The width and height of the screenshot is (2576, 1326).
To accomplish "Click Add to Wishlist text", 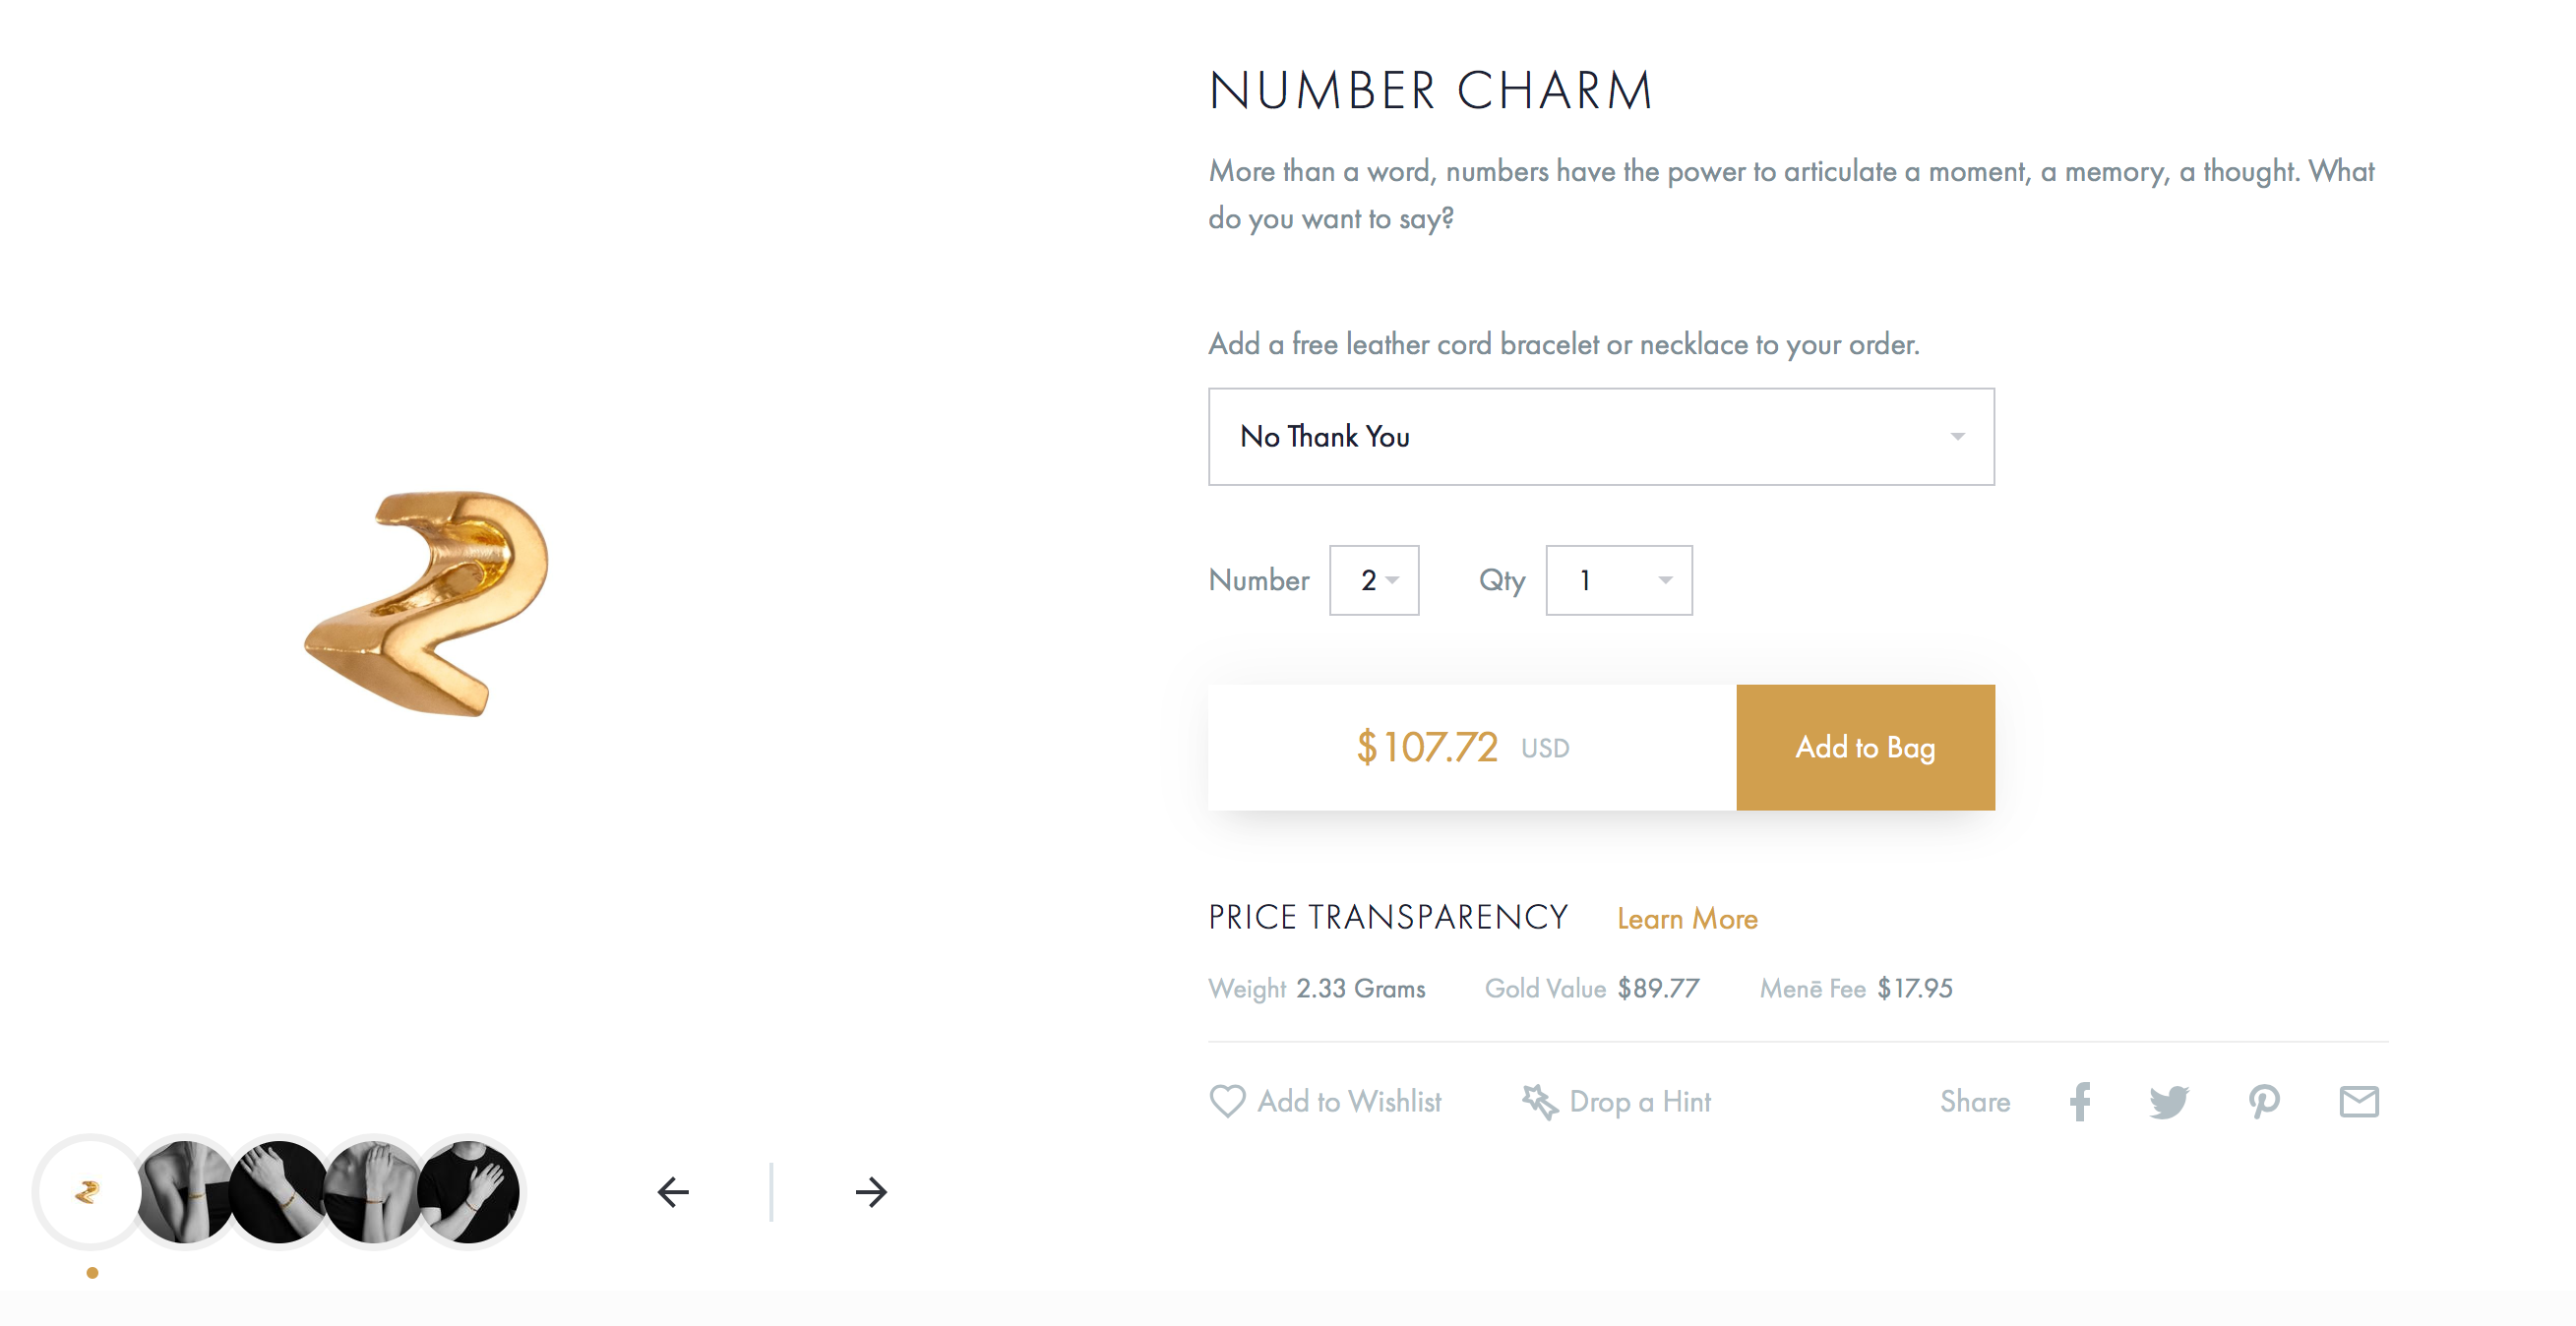I will pyautogui.click(x=1349, y=1101).
